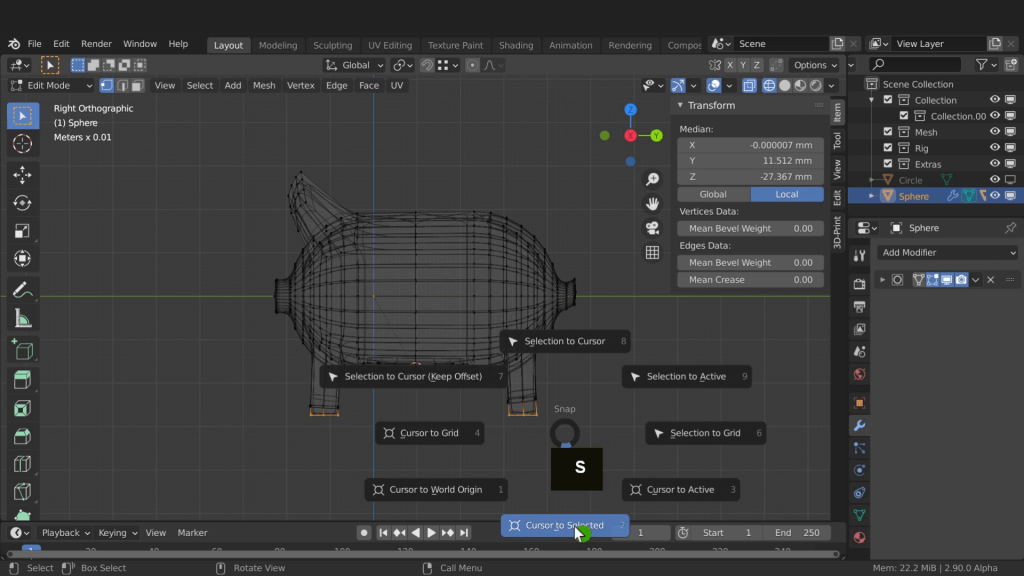Open the Add Modifier dropdown
The width and height of the screenshot is (1024, 576).
click(948, 253)
